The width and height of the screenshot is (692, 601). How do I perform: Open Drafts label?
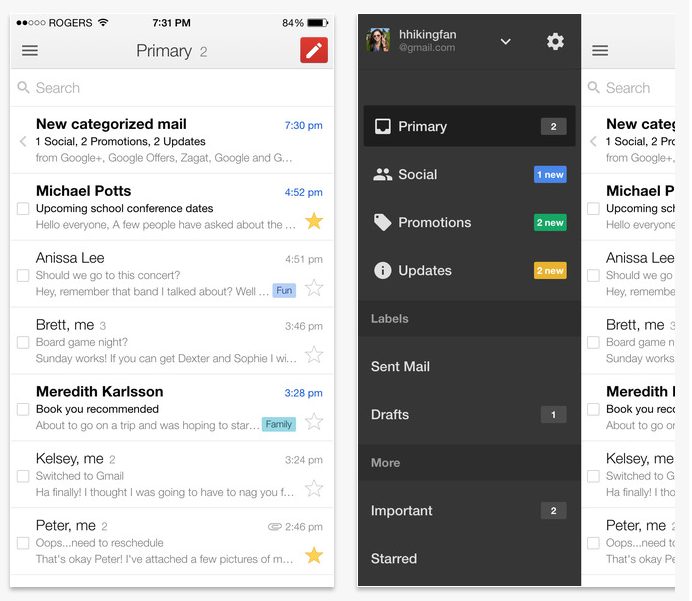point(469,414)
